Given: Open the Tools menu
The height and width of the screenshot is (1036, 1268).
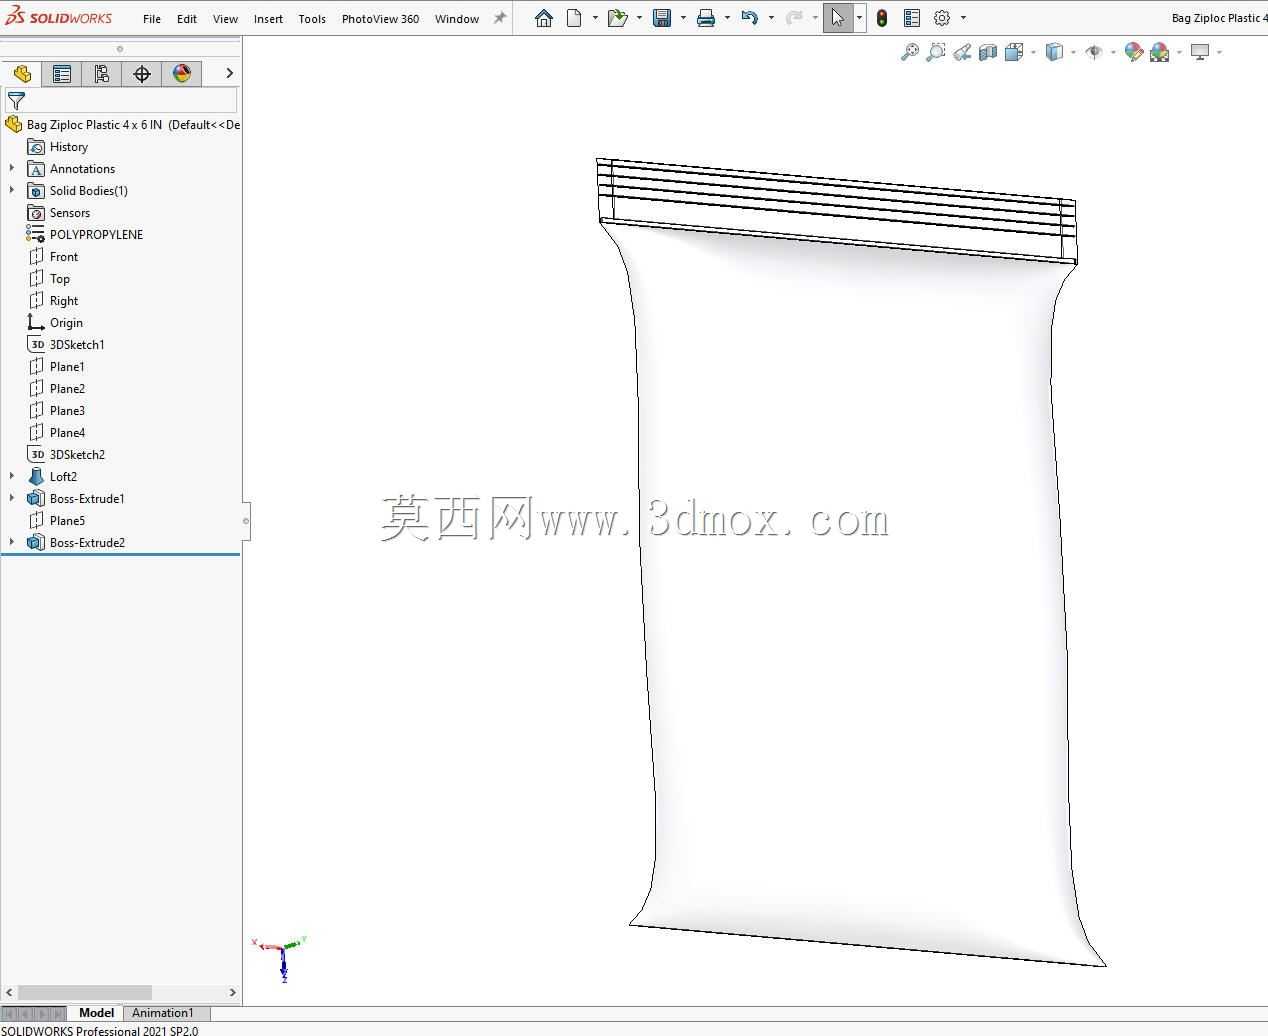Looking at the screenshot, I should tap(312, 19).
